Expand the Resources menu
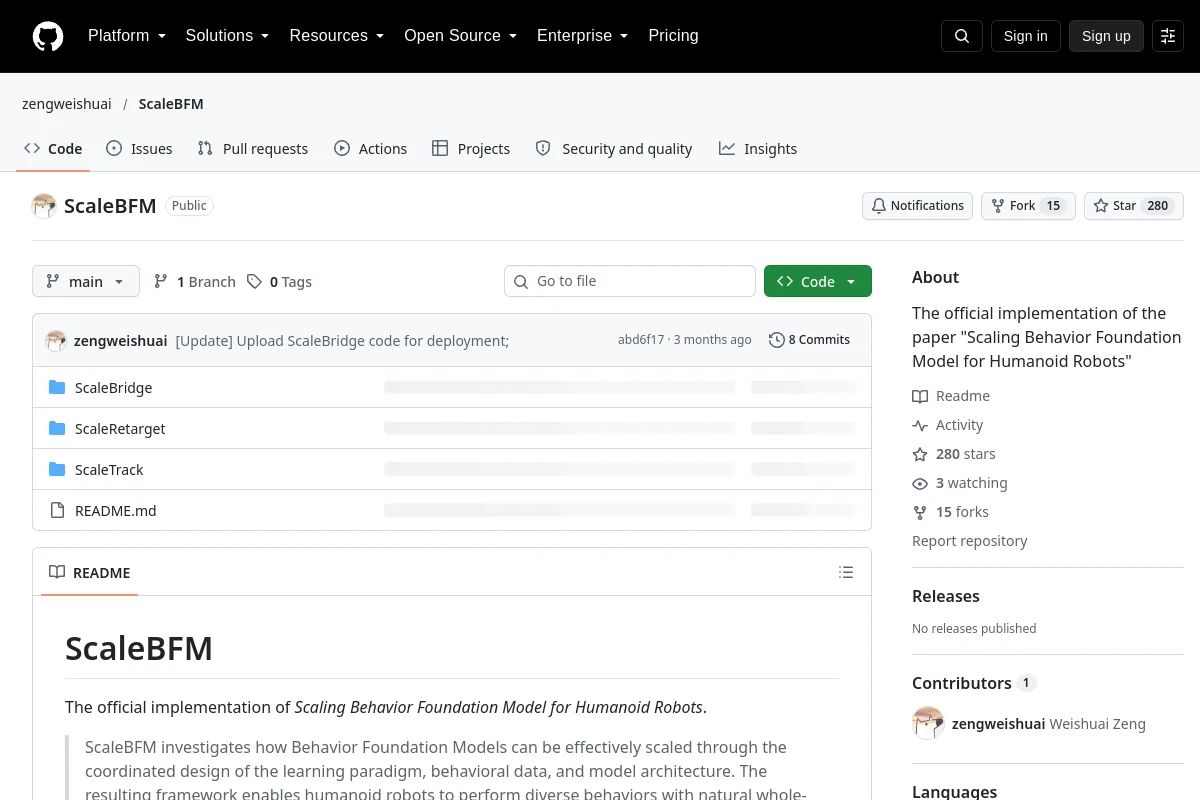This screenshot has width=1200, height=800. pos(337,36)
